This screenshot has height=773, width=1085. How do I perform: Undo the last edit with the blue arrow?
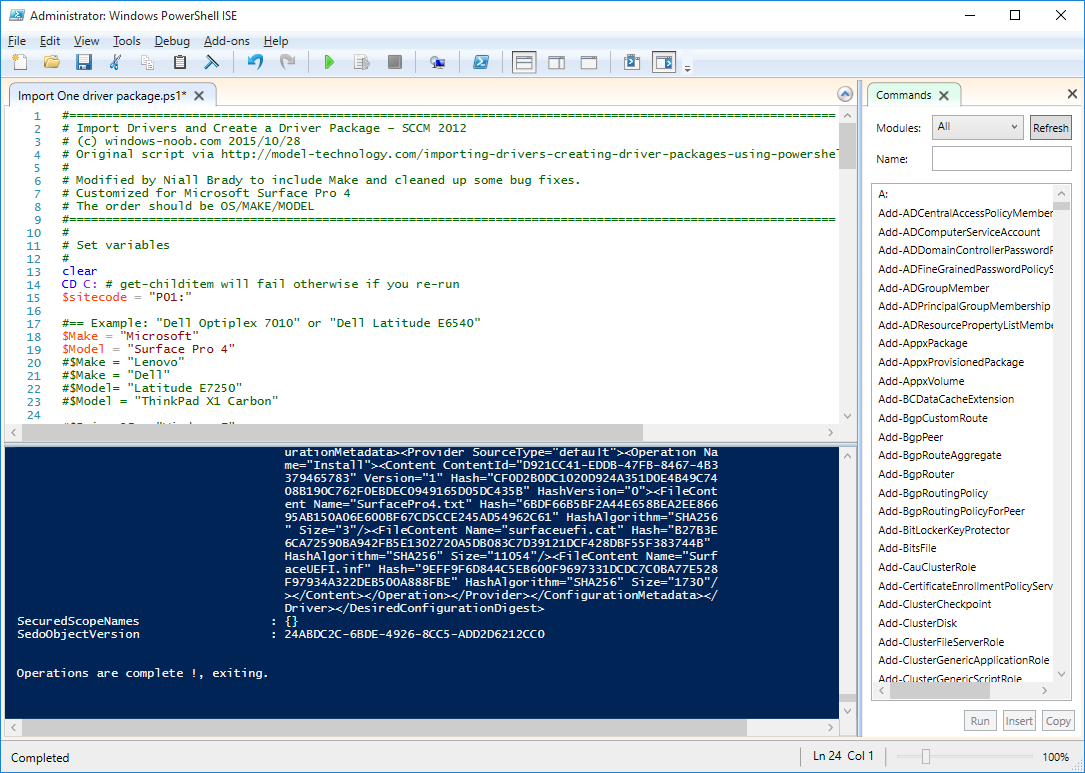click(255, 62)
